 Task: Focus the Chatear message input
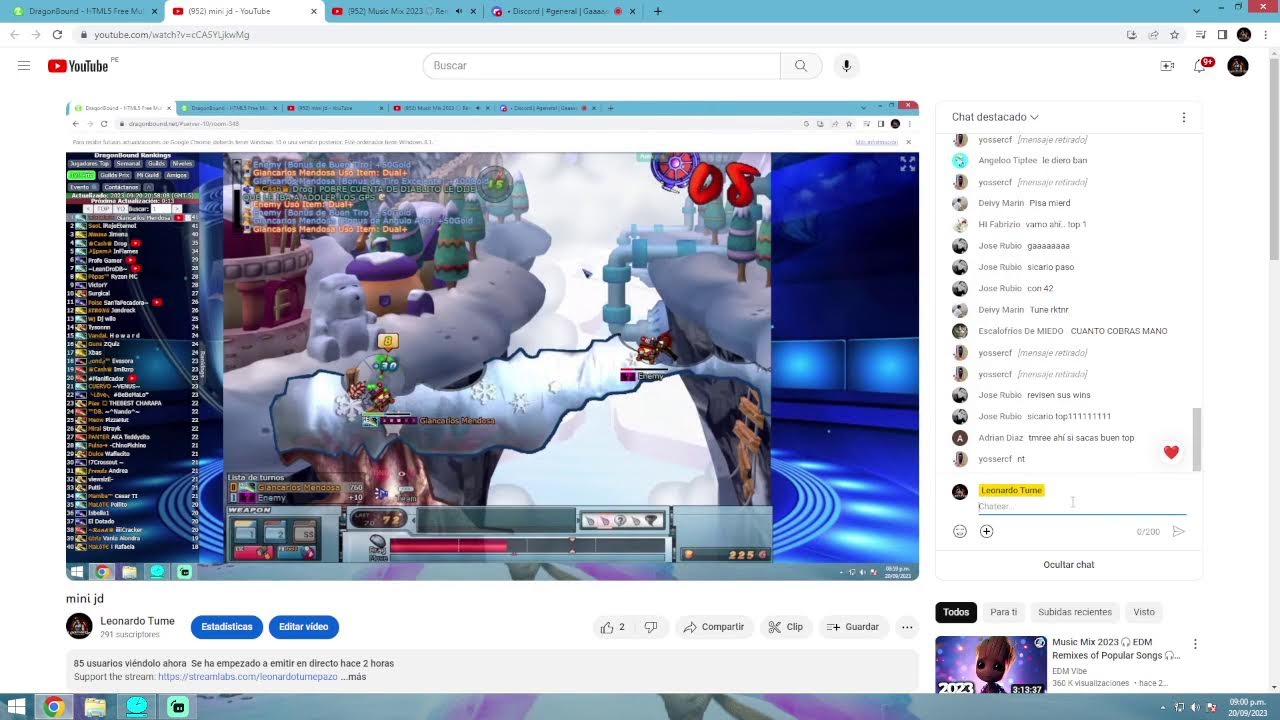[x=1082, y=506]
